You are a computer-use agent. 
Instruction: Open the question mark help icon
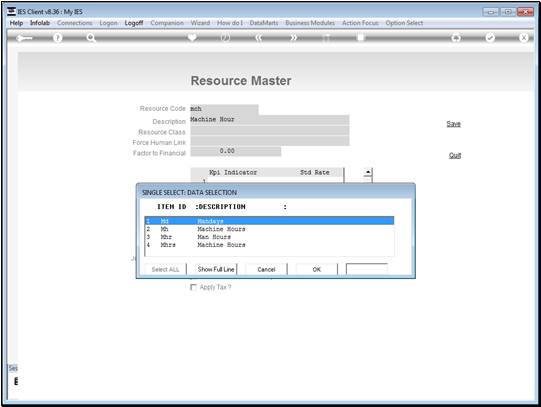pyautogui.click(x=58, y=38)
